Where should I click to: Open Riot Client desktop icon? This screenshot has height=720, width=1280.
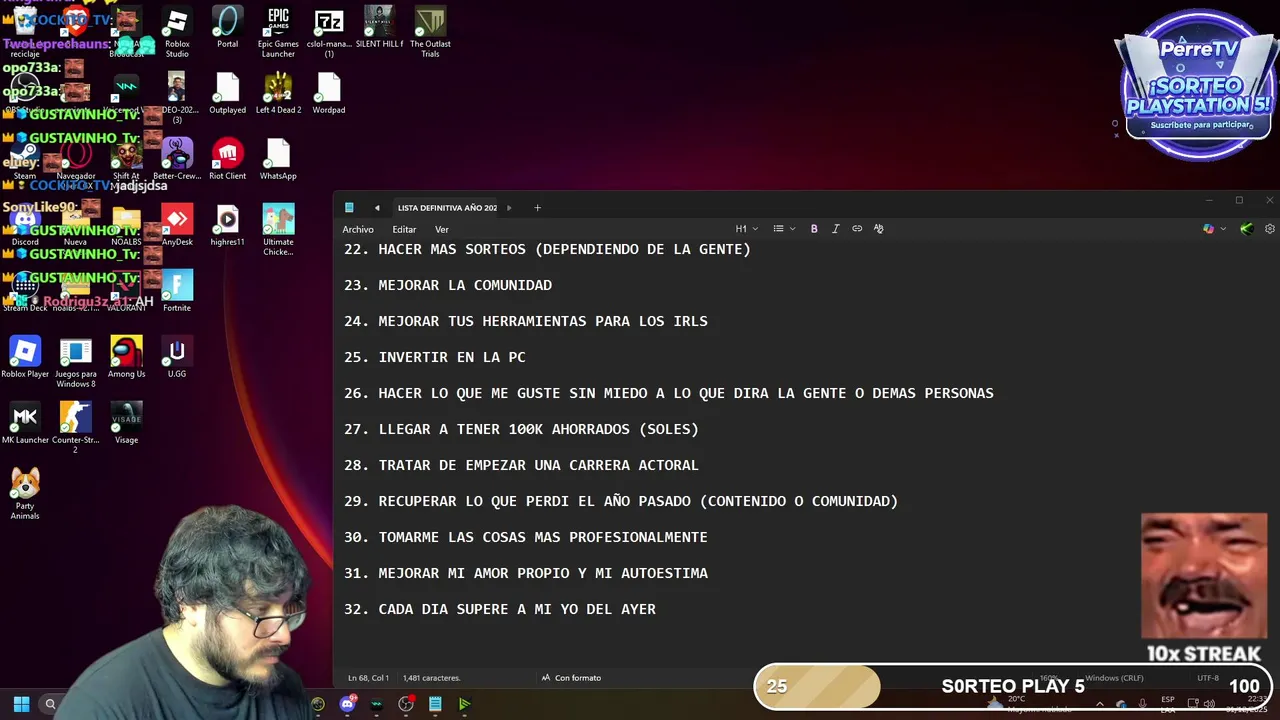point(228,160)
